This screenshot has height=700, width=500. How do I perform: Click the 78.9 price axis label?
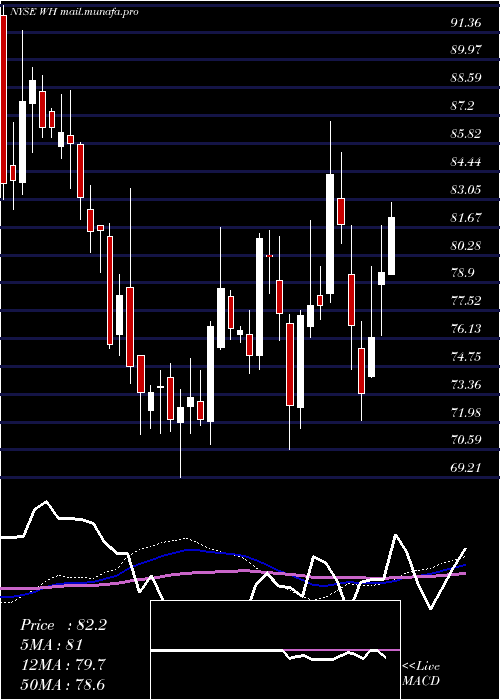[462, 273]
